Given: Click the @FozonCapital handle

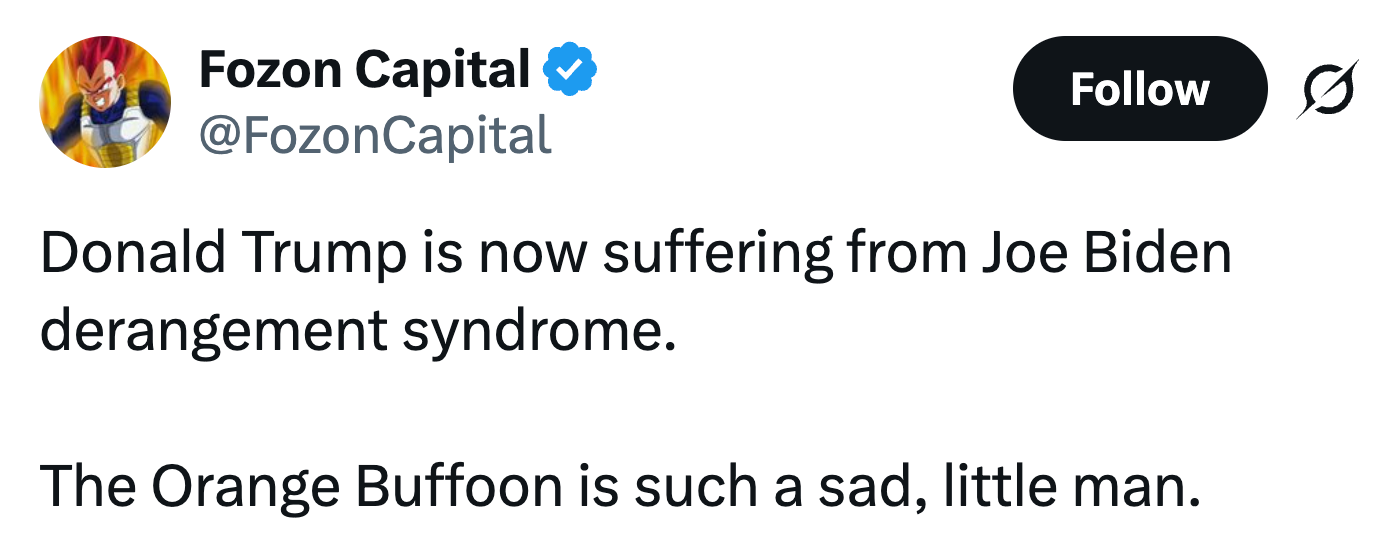Looking at the screenshot, I should point(375,134).
